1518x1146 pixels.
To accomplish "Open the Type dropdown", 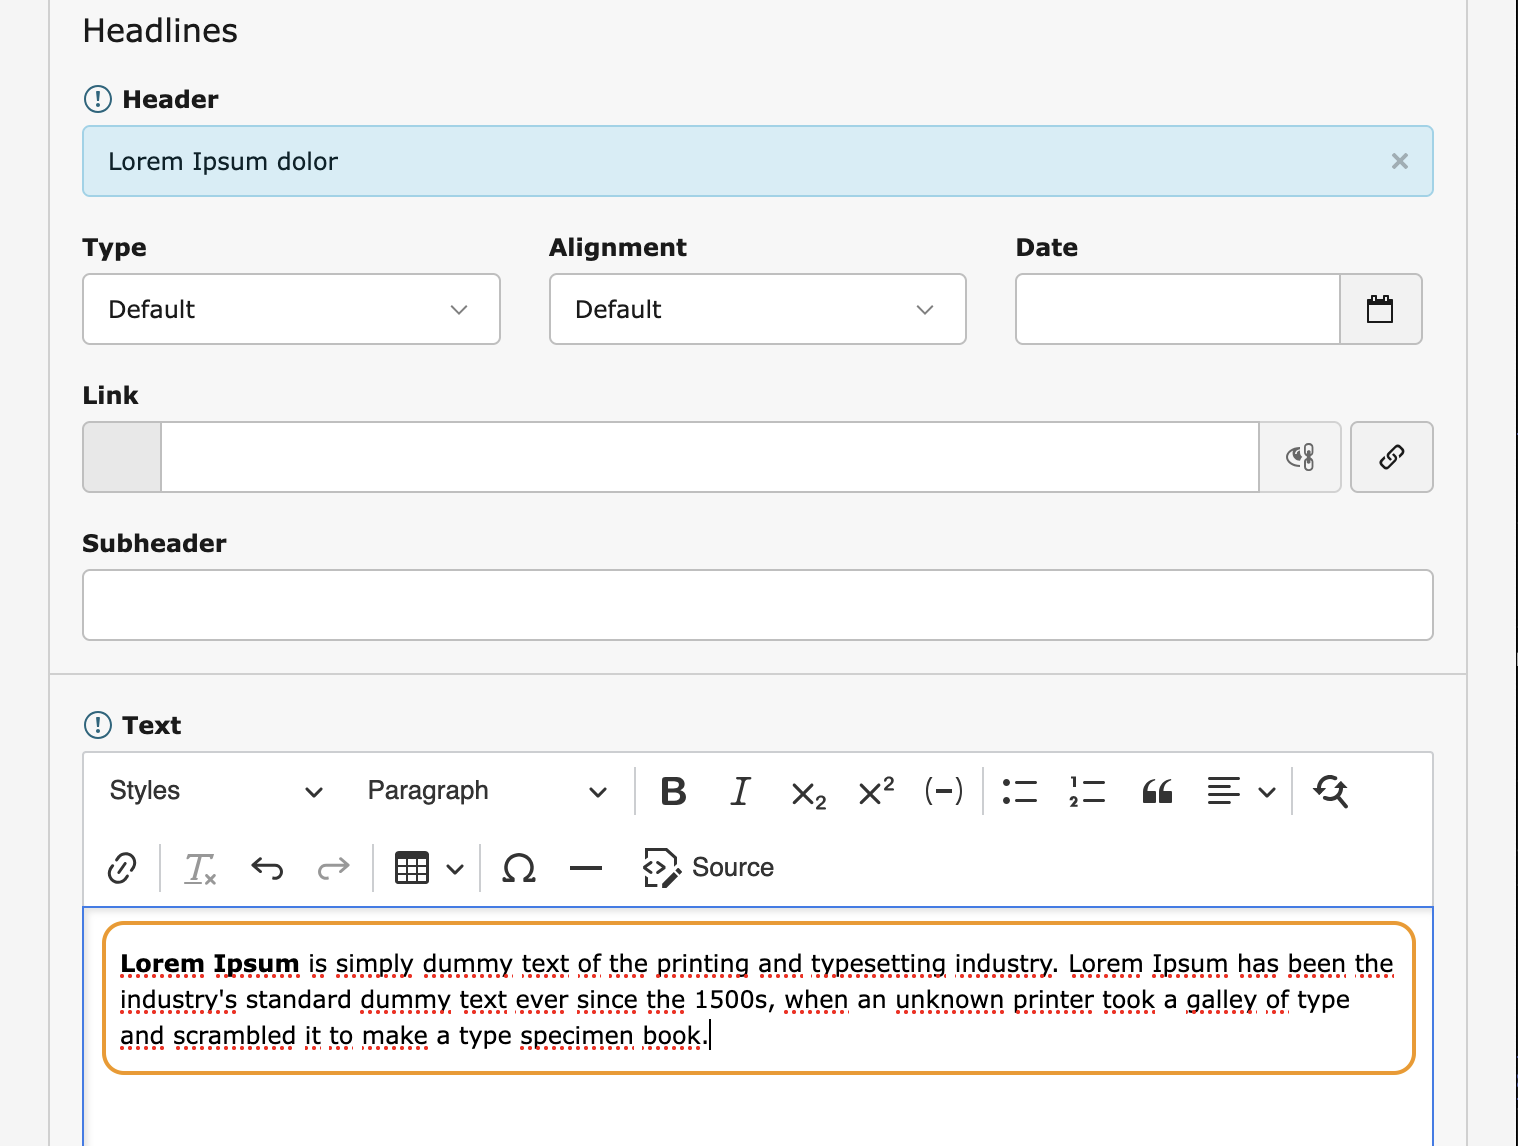I will tap(291, 309).
